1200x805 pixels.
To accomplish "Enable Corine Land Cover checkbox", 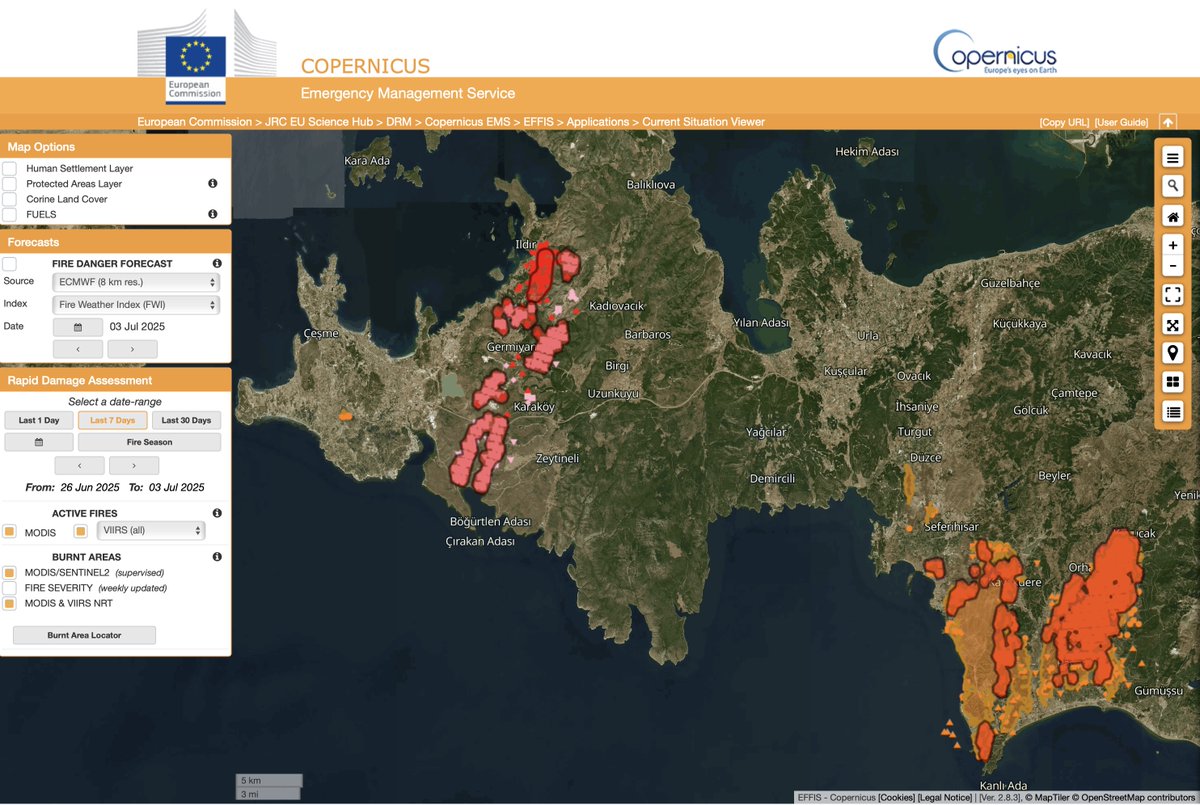I will [9, 199].
